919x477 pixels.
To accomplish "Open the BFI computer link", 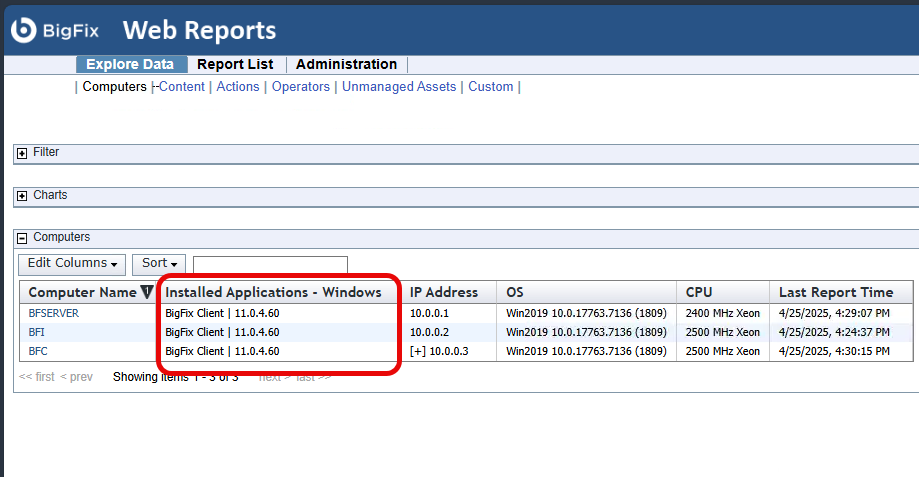I will (36, 332).
